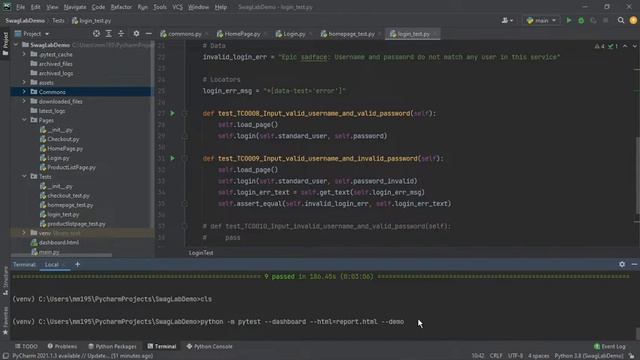The width and height of the screenshot is (640, 360).
Task: Expand the assets folder
Action: coord(24,82)
